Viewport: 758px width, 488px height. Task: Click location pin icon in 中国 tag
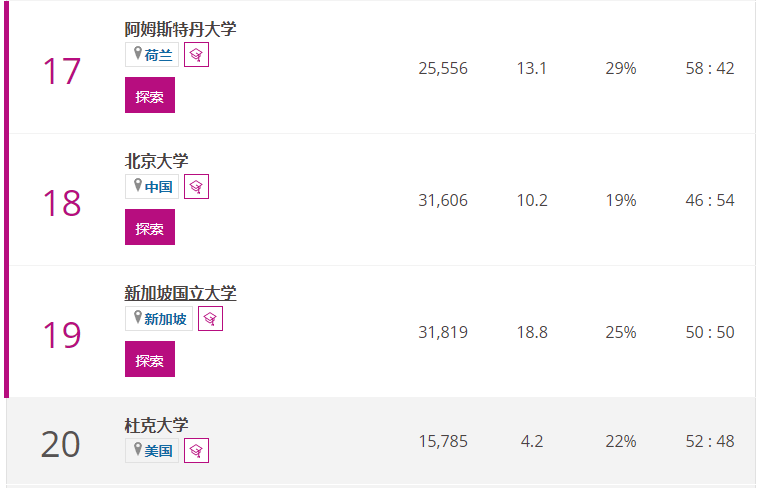point(138,185)
